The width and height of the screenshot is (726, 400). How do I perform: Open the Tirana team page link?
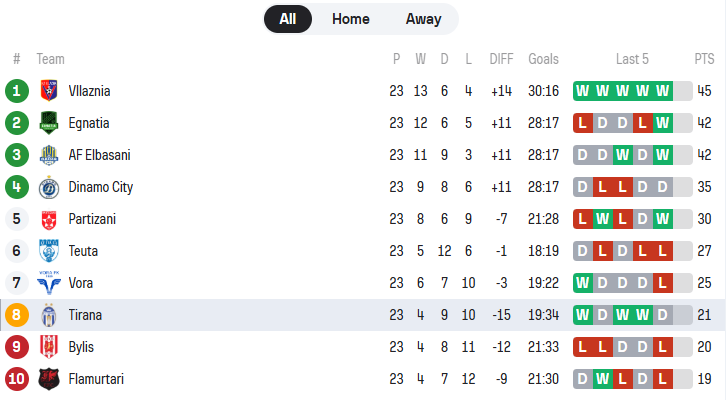(x=85, y=315)
